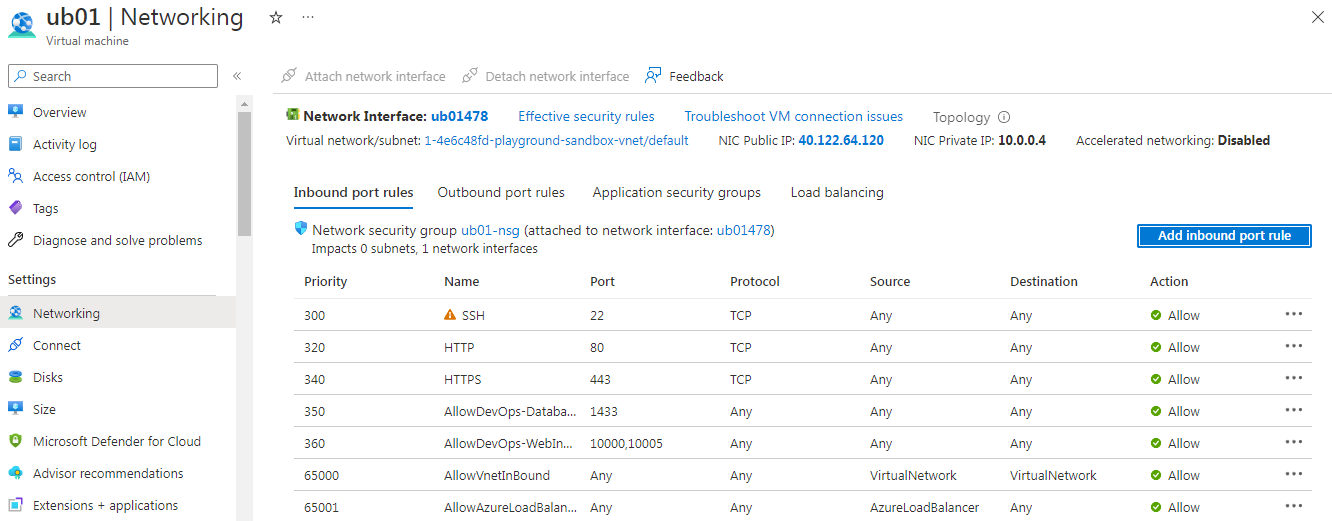The image size is (1332, 521).
Task: Click Attach network interface toolbar button
Action: (x=363, y=76)
